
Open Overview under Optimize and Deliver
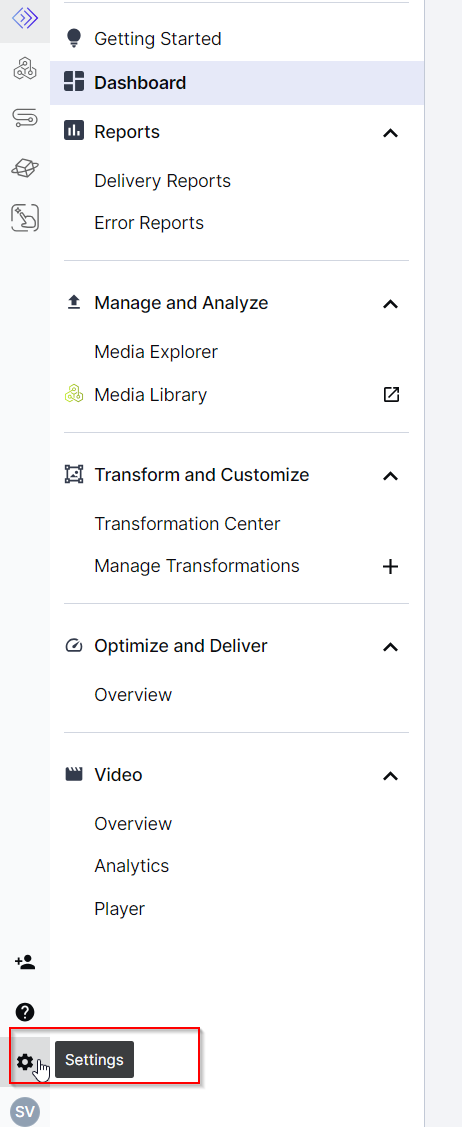coord(133,695)
